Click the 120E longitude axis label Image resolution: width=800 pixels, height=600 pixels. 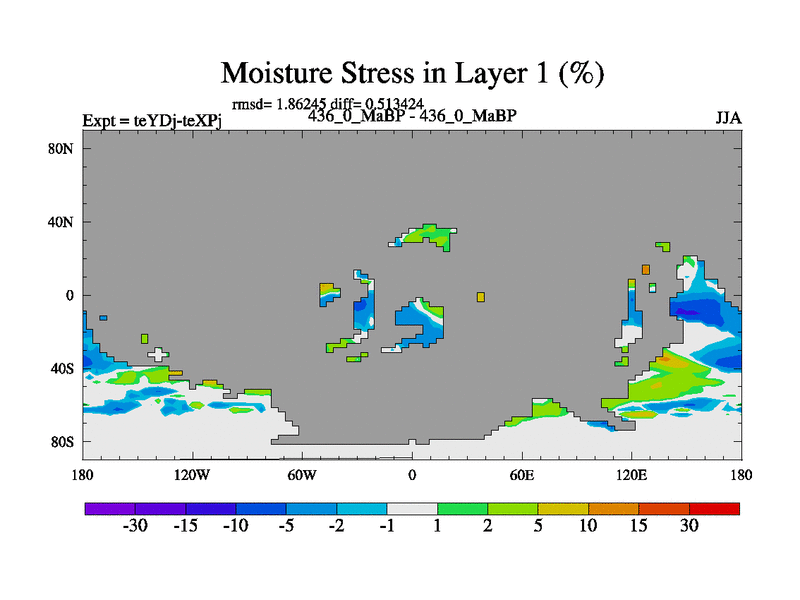tap(632, 474)
